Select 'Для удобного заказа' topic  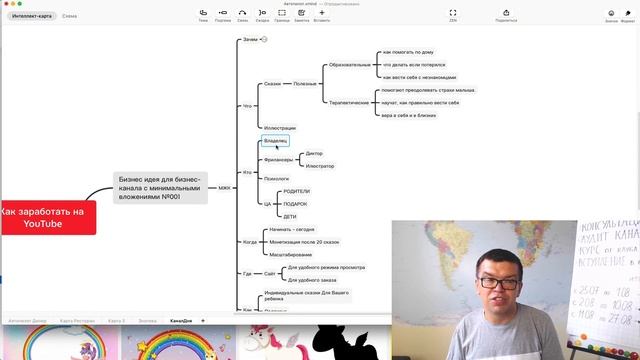coord(312,280)
